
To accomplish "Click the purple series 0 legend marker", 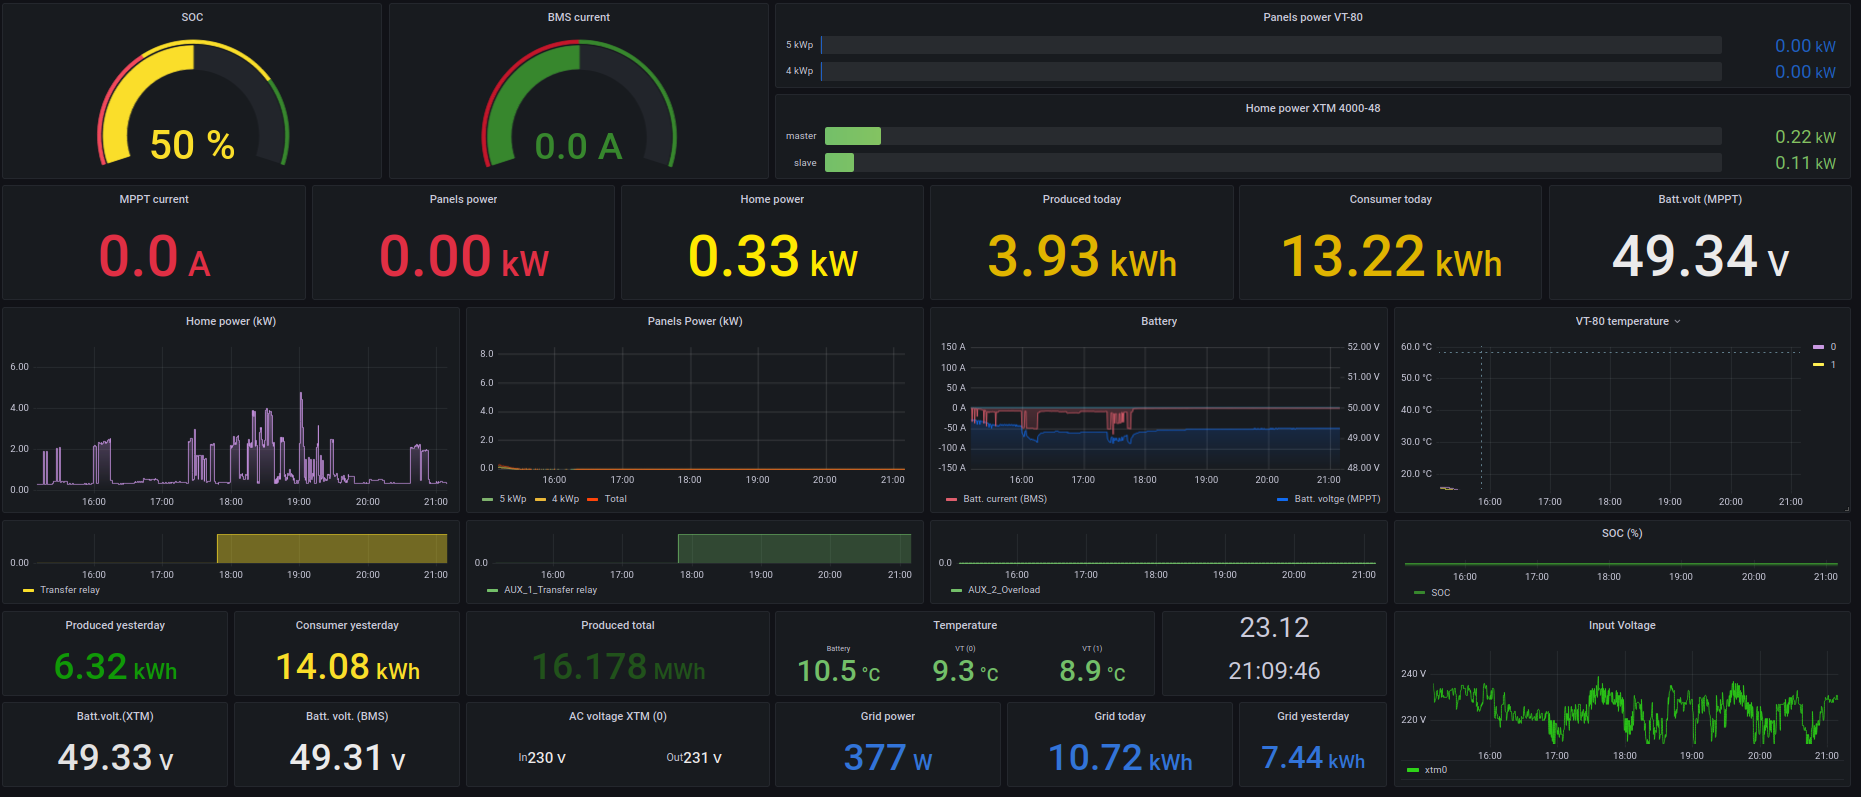I will coord(1818,347).
